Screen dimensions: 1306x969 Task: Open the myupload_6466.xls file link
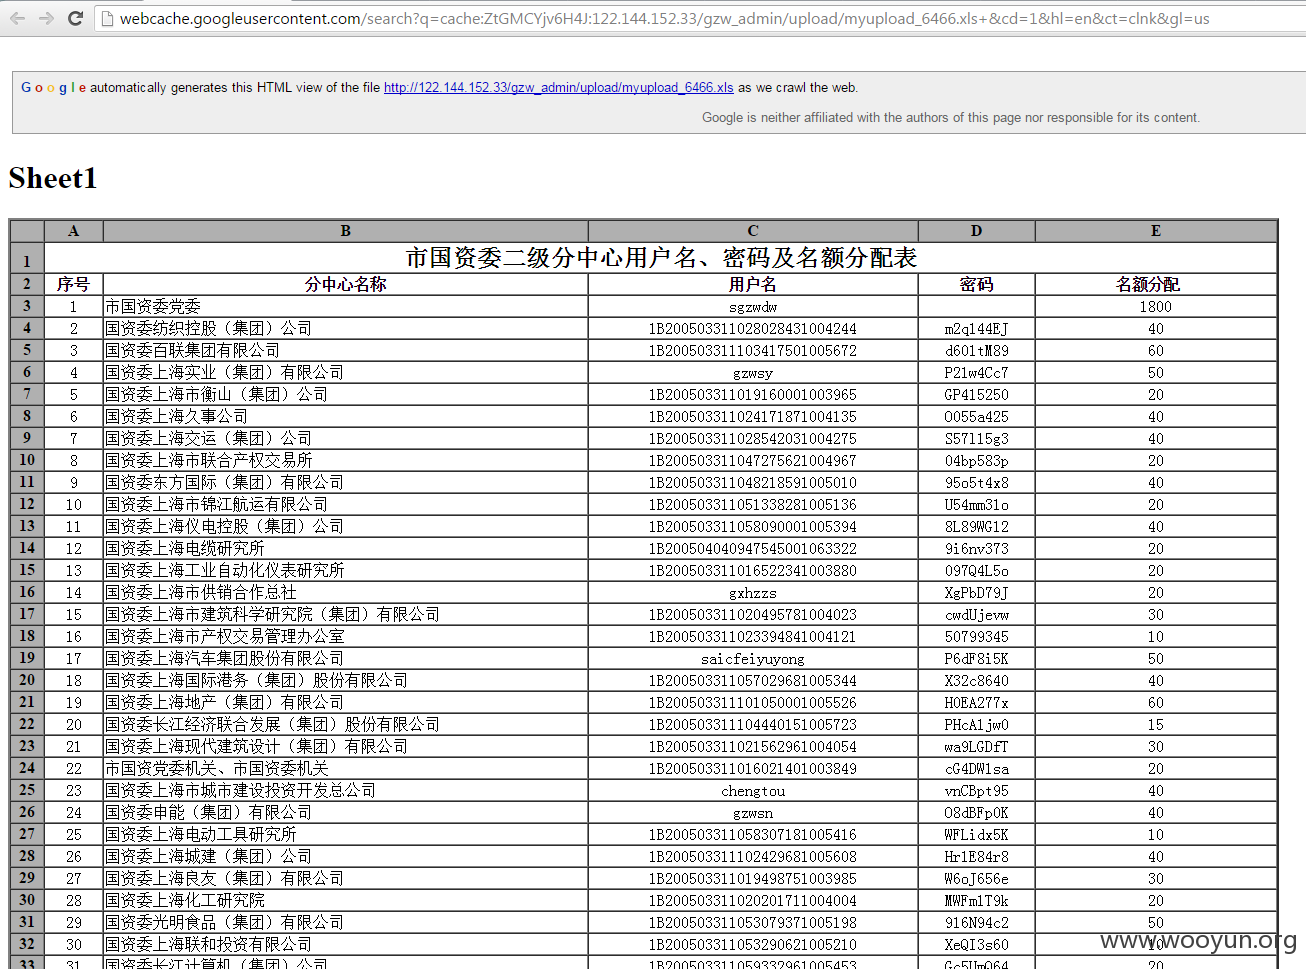tap(558, 87)
